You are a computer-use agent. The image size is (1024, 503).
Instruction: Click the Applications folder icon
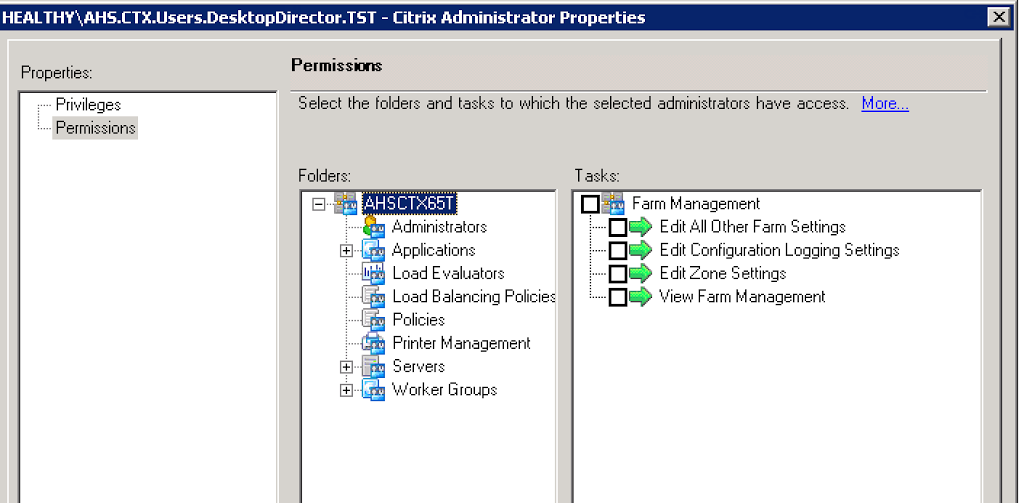pyautogui.click(x=373, y=250)
